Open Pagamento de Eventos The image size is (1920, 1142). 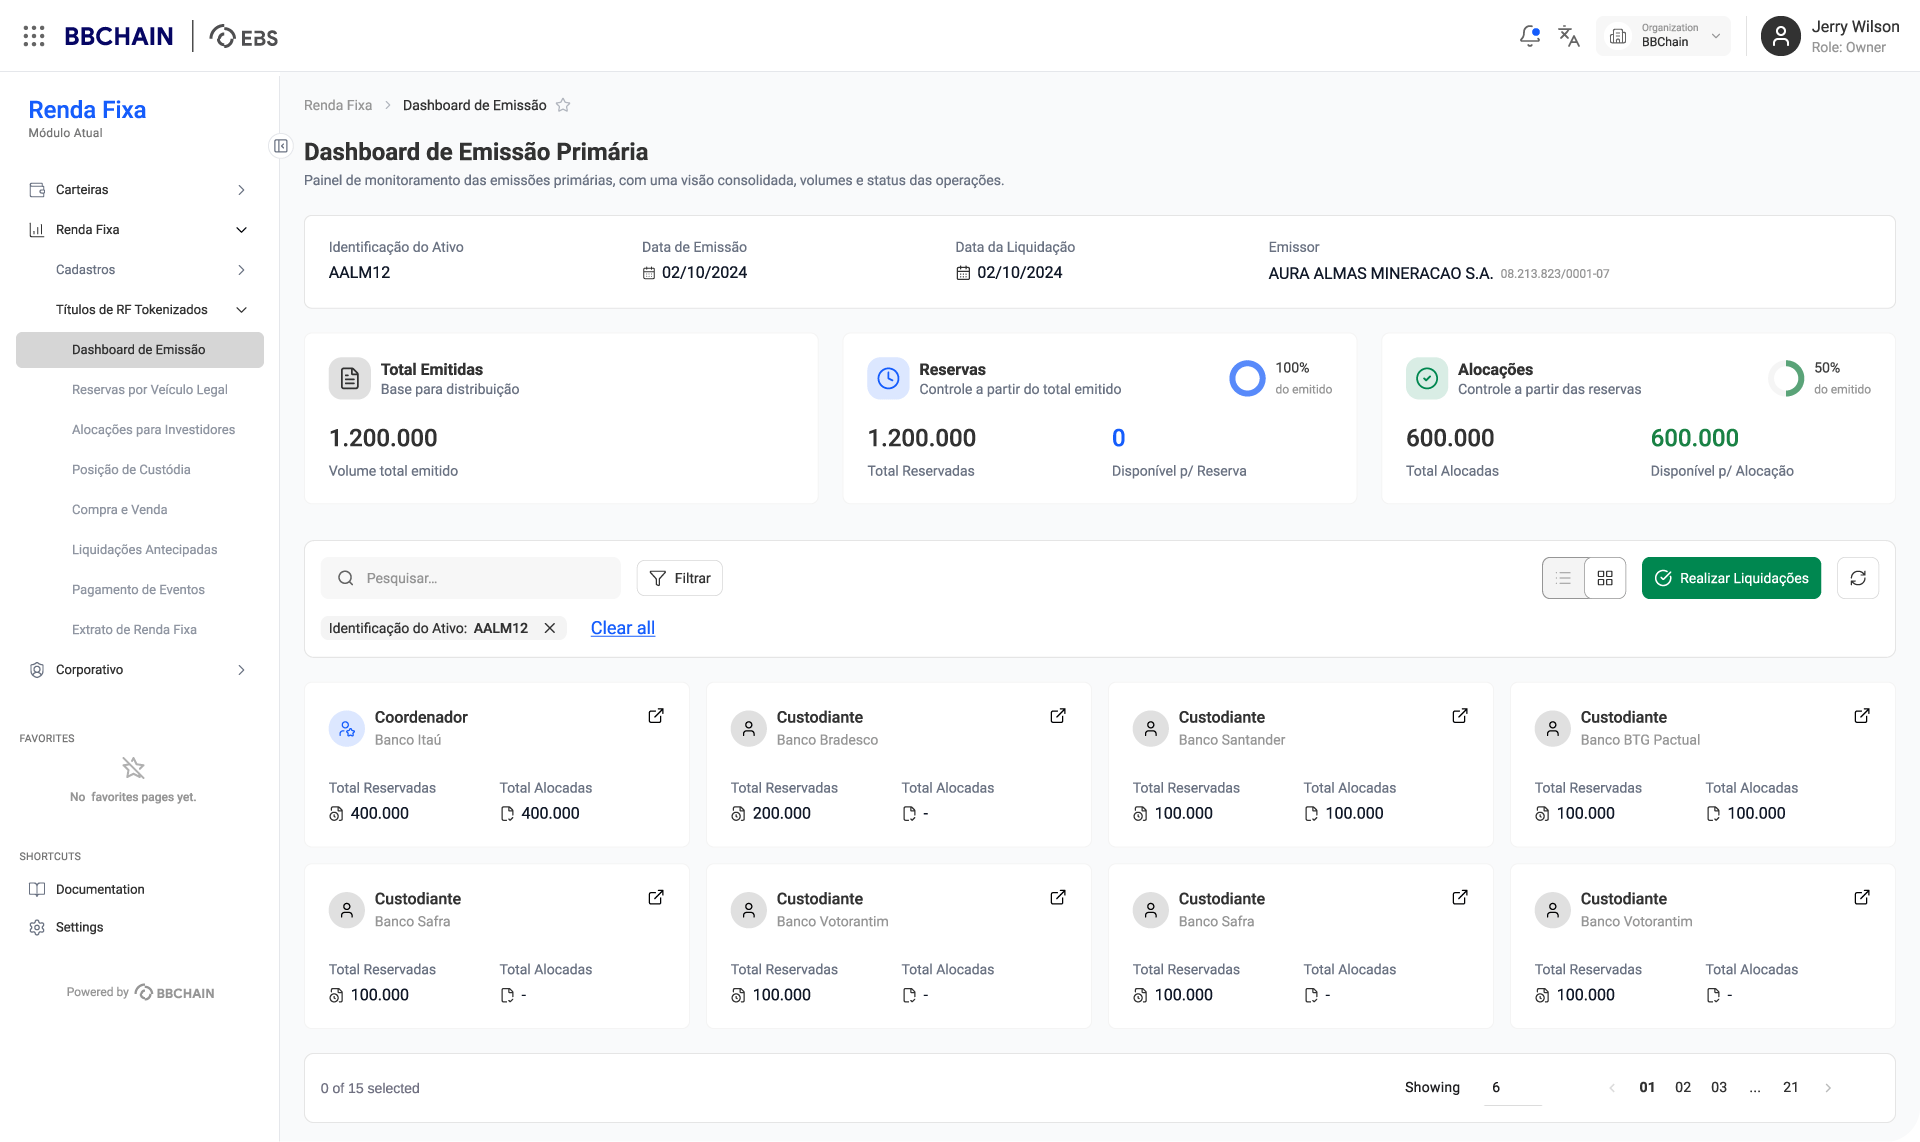(140, 590)
